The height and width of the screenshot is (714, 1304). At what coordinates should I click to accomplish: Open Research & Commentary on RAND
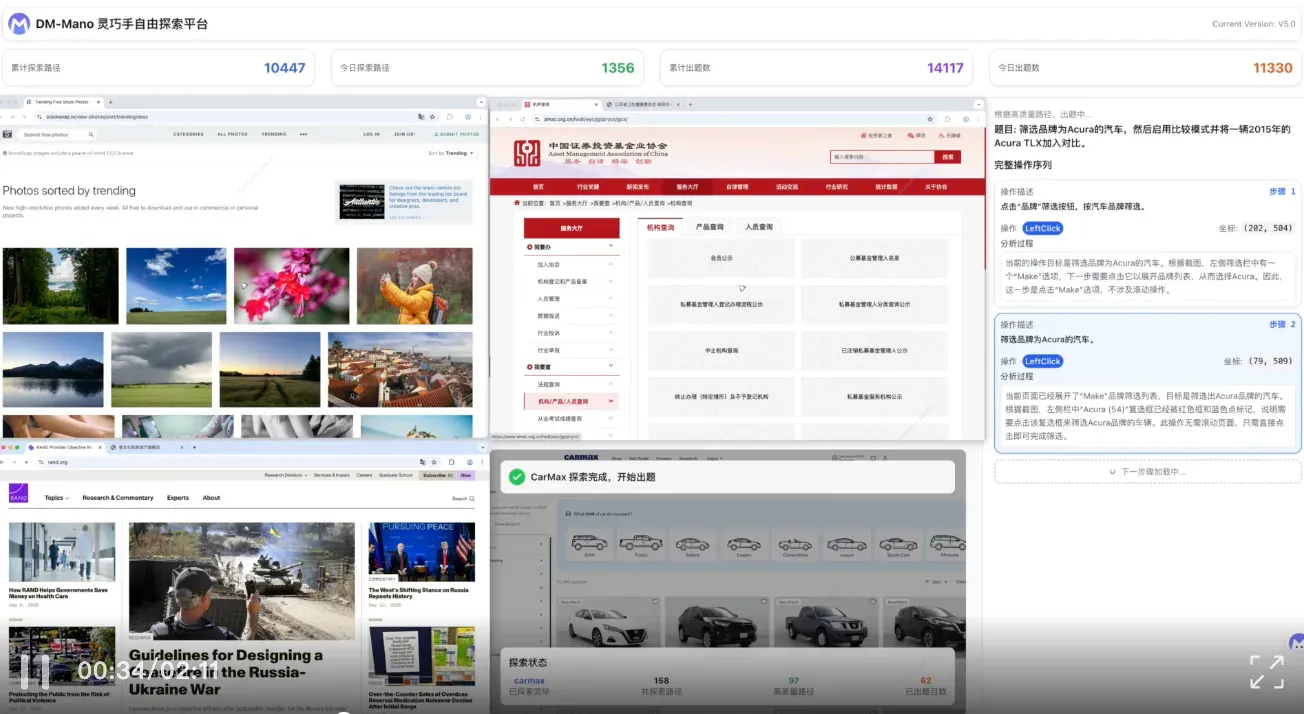(118, 498)
